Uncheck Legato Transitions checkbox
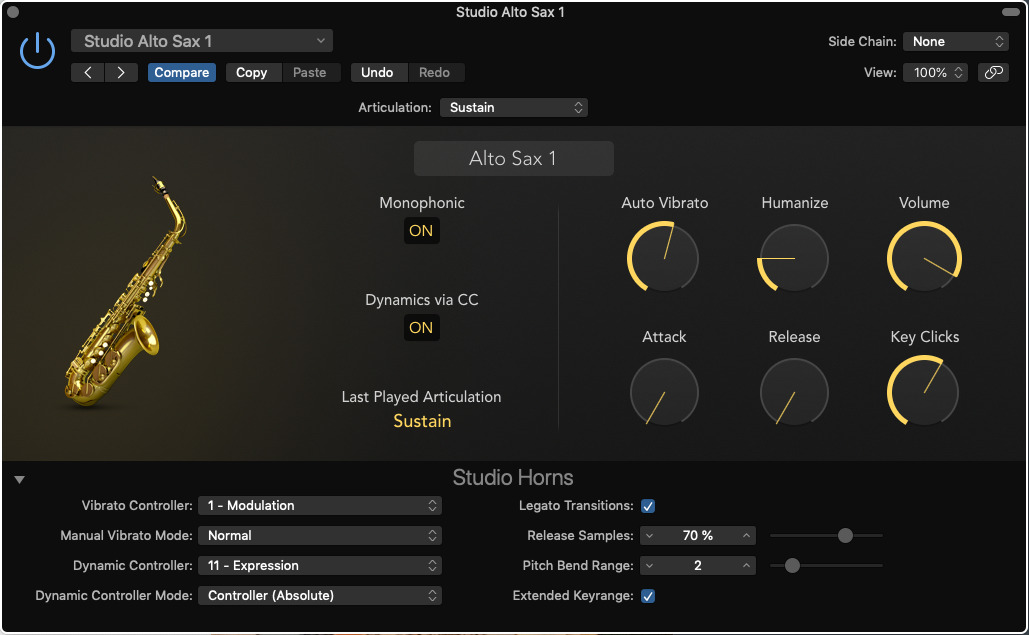 (648, 506)
